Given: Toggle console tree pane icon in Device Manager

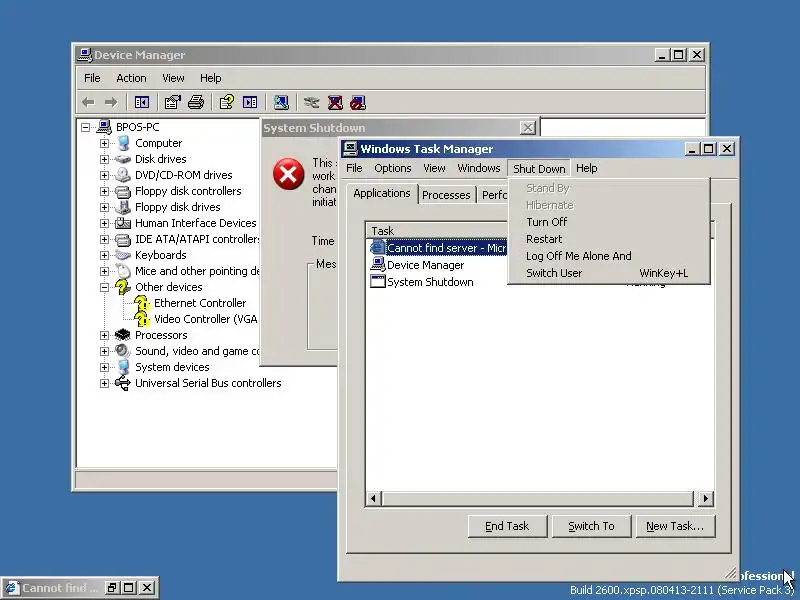Looking at the screenshot, I should coord(142,103).
